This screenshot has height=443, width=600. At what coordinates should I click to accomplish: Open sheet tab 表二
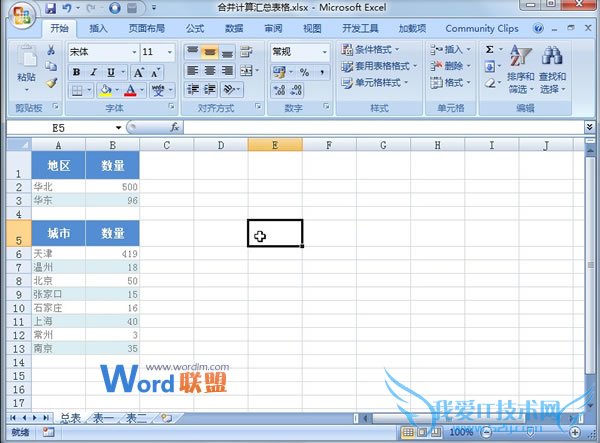pos(136,418)
